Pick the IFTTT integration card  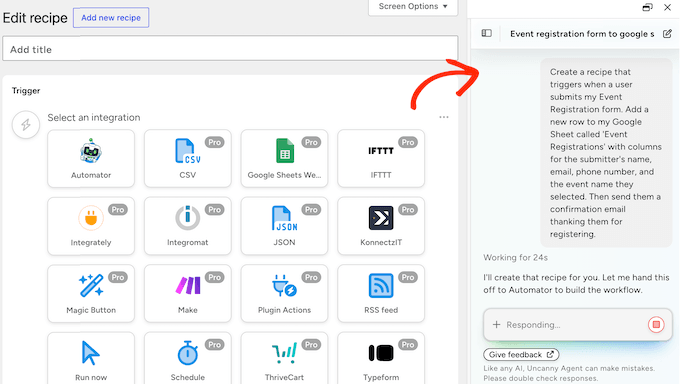point(381,158)
